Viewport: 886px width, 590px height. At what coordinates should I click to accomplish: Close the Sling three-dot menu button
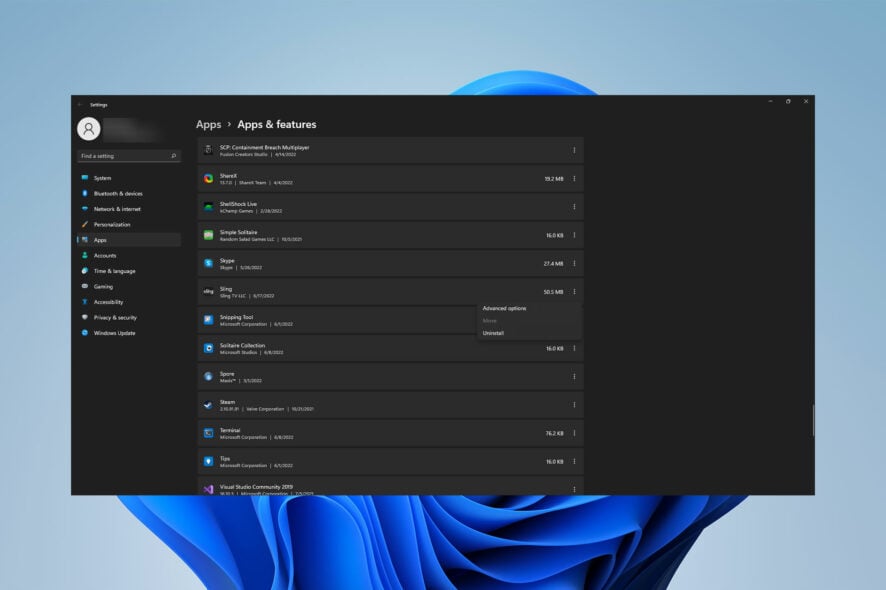click(x=574, y=292)
